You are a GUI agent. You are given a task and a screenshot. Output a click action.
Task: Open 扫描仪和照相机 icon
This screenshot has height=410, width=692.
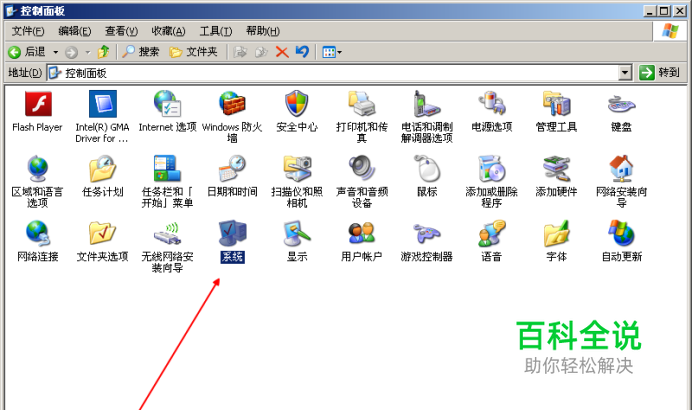tap(297, 169)
